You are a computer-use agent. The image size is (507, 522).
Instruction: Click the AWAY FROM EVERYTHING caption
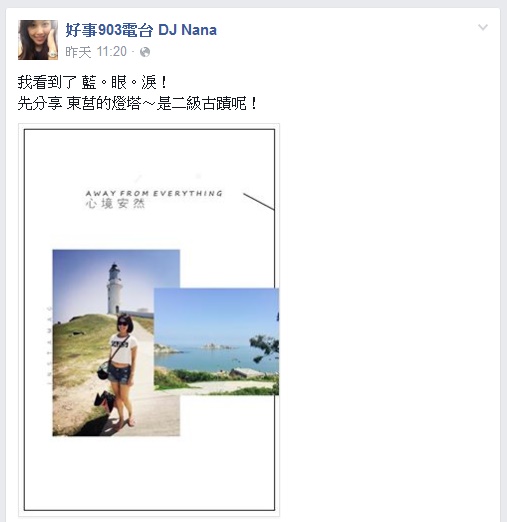[154, 193]
